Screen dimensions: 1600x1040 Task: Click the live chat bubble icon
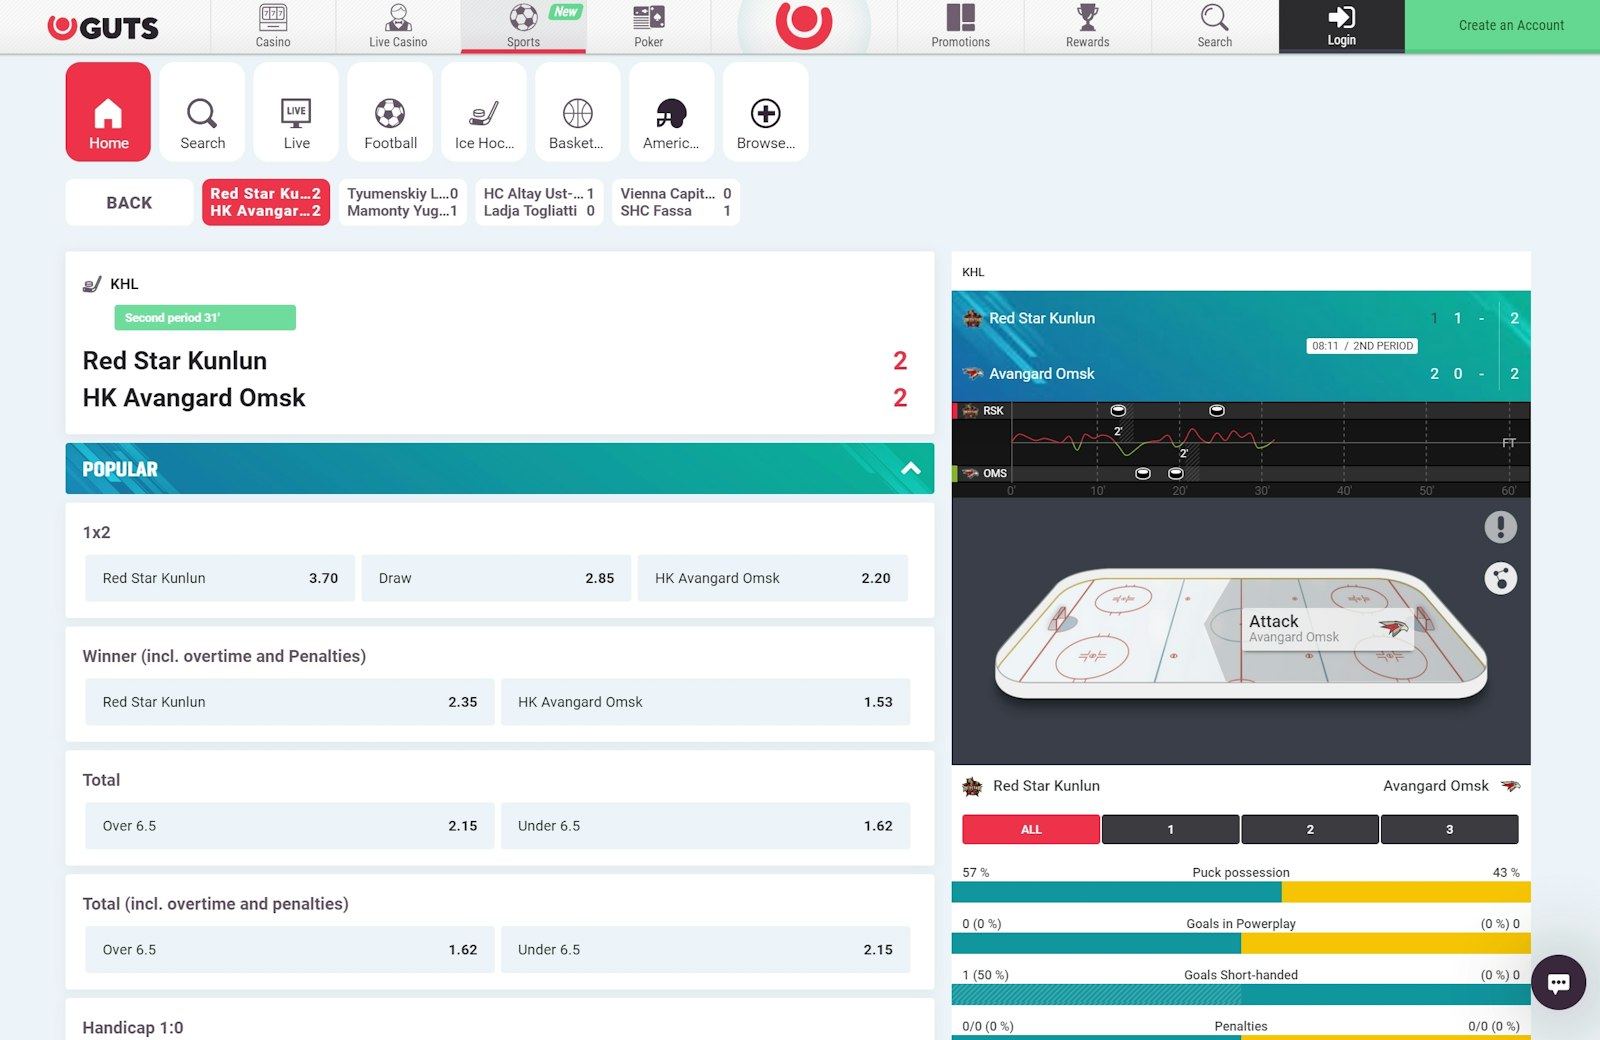[x=1557, y=982]
